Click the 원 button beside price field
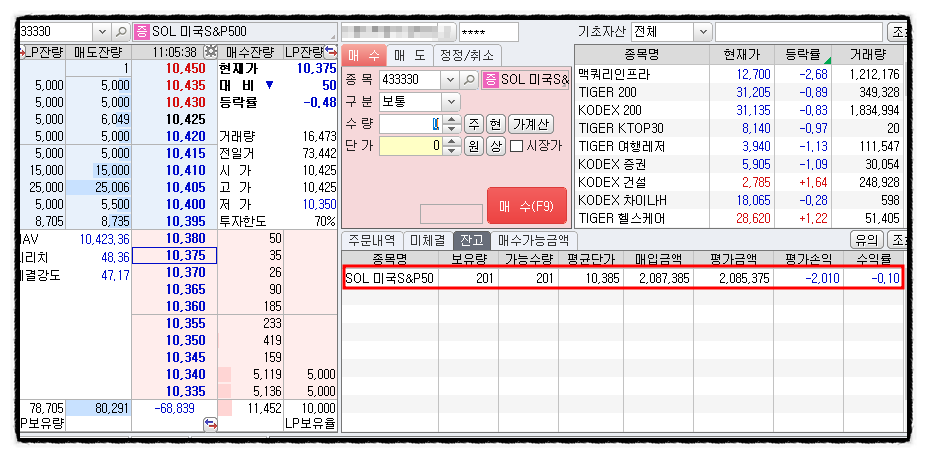This screenshot has width=927, height=458. click(473, 146)
